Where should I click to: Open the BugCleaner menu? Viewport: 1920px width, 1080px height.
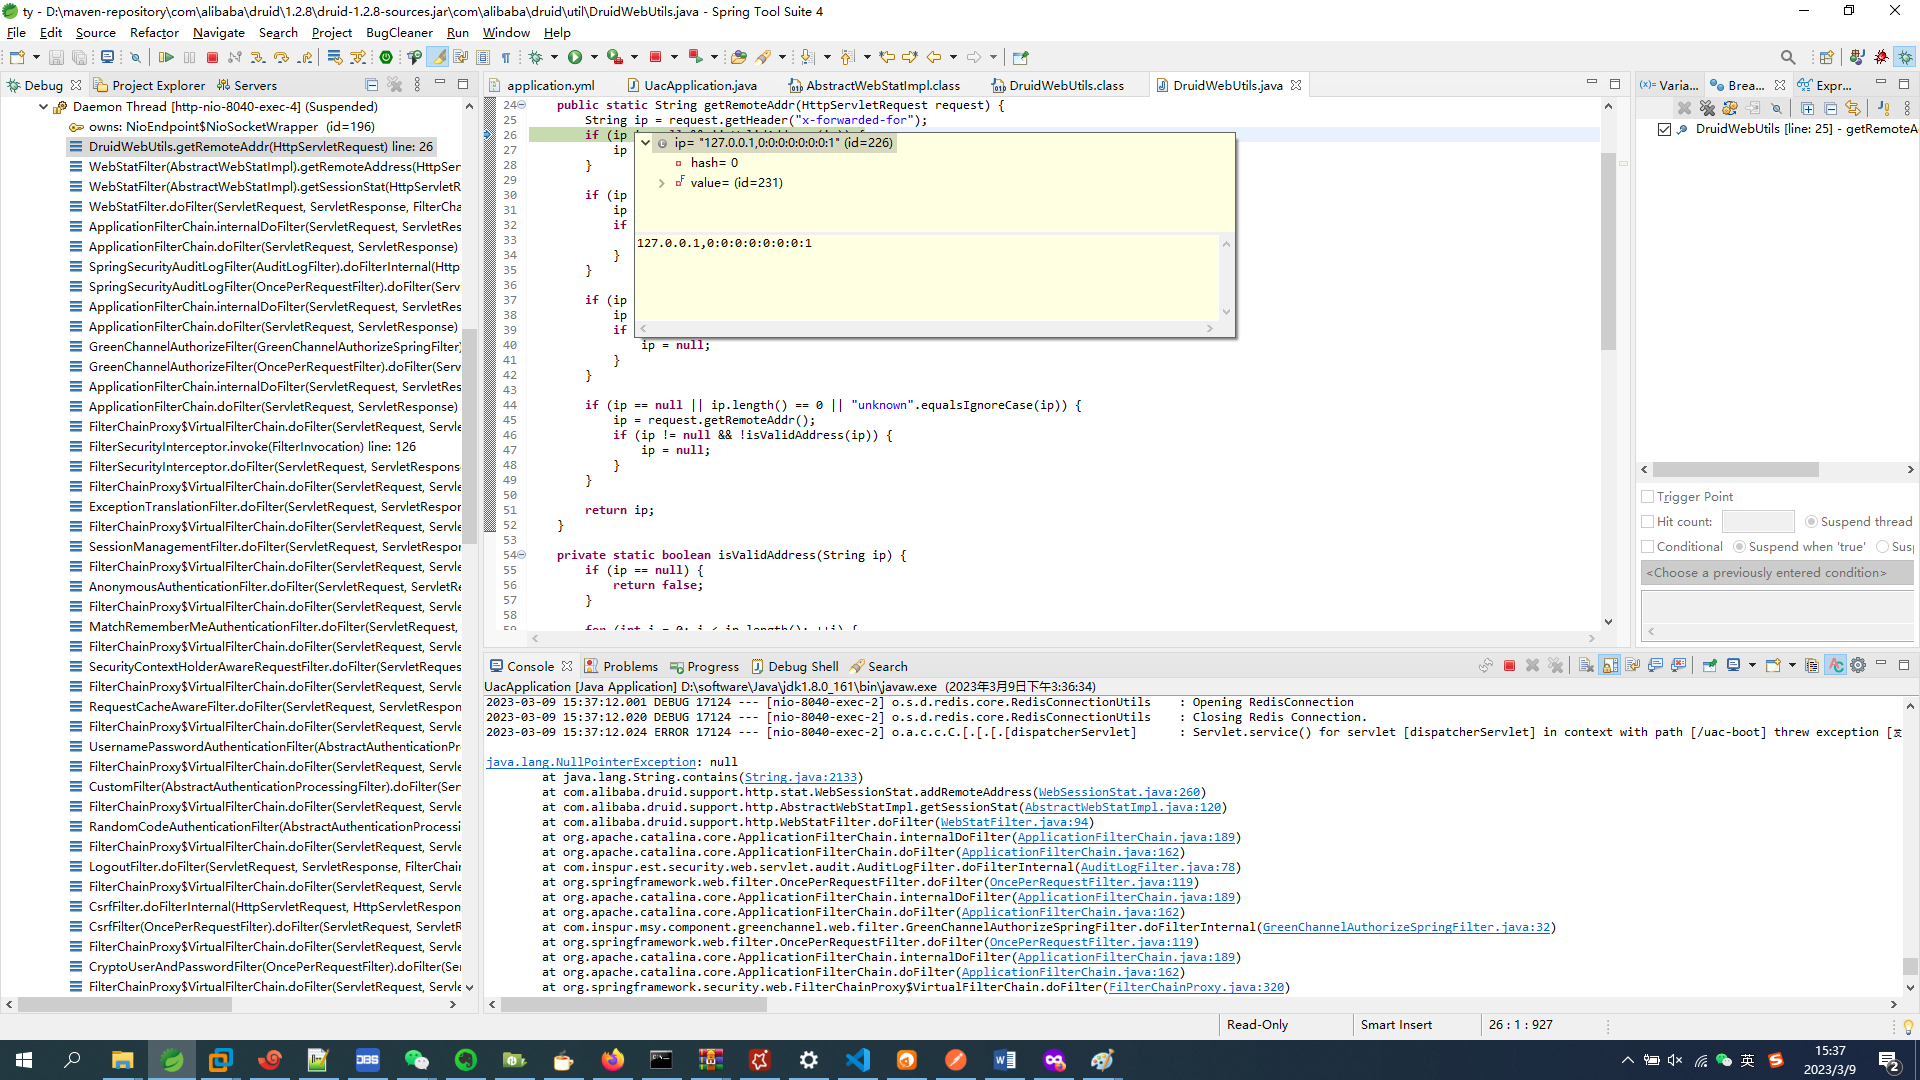click(399, 33)
